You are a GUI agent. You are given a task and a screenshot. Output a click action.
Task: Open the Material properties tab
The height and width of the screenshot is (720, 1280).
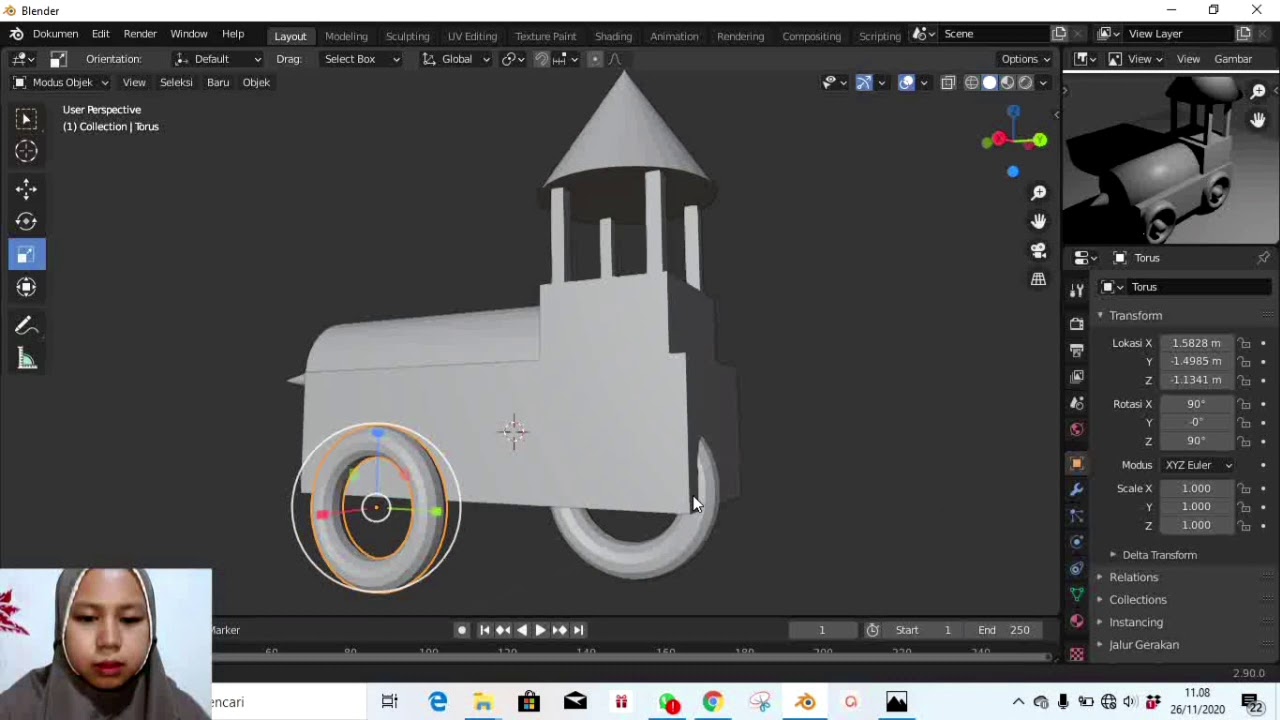coord(1077,620)
